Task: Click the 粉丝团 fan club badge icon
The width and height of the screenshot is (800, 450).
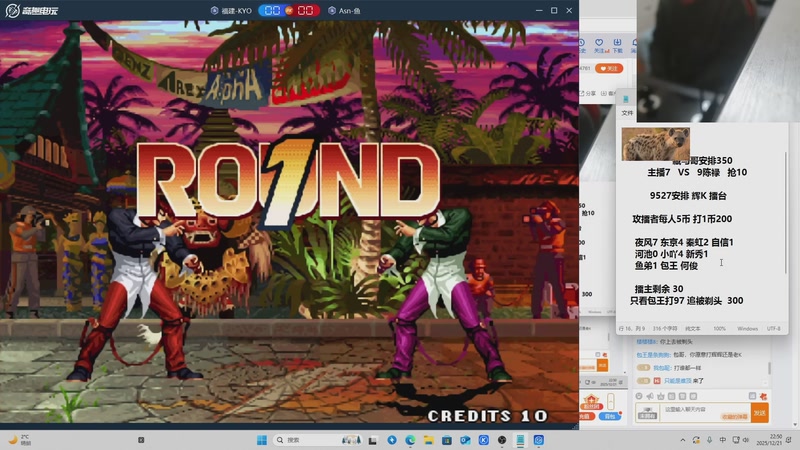Action: 591,402
